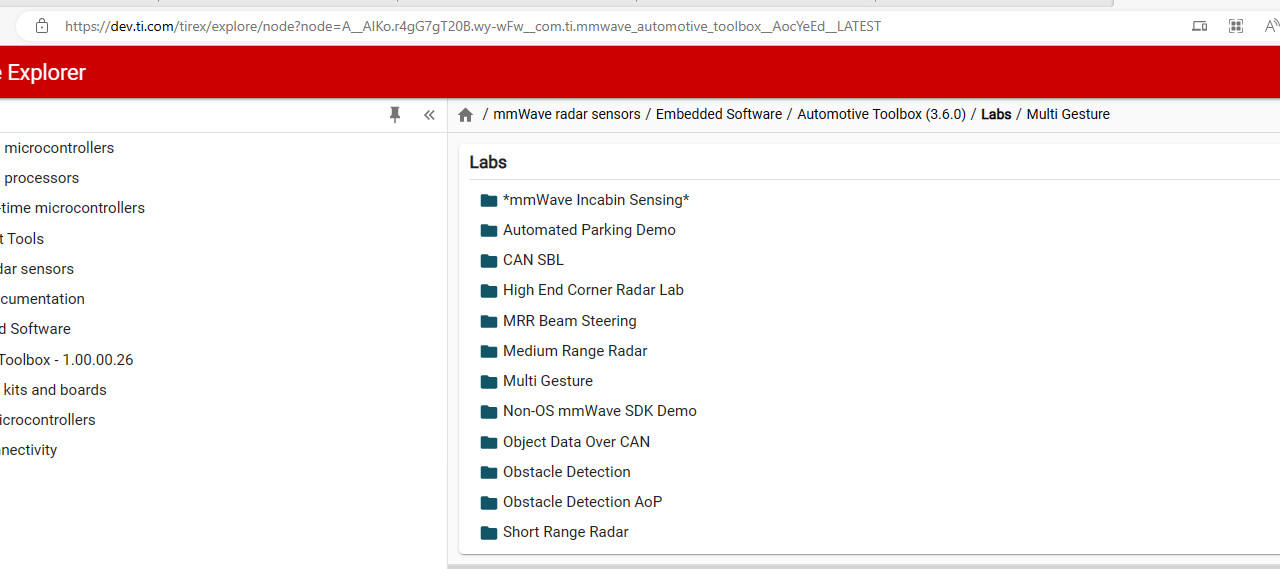Navigate to Automotive Toolbox (3.6.0) breadcrumb
Viewport: 1280px width, 569px height.
coord(882,114)
